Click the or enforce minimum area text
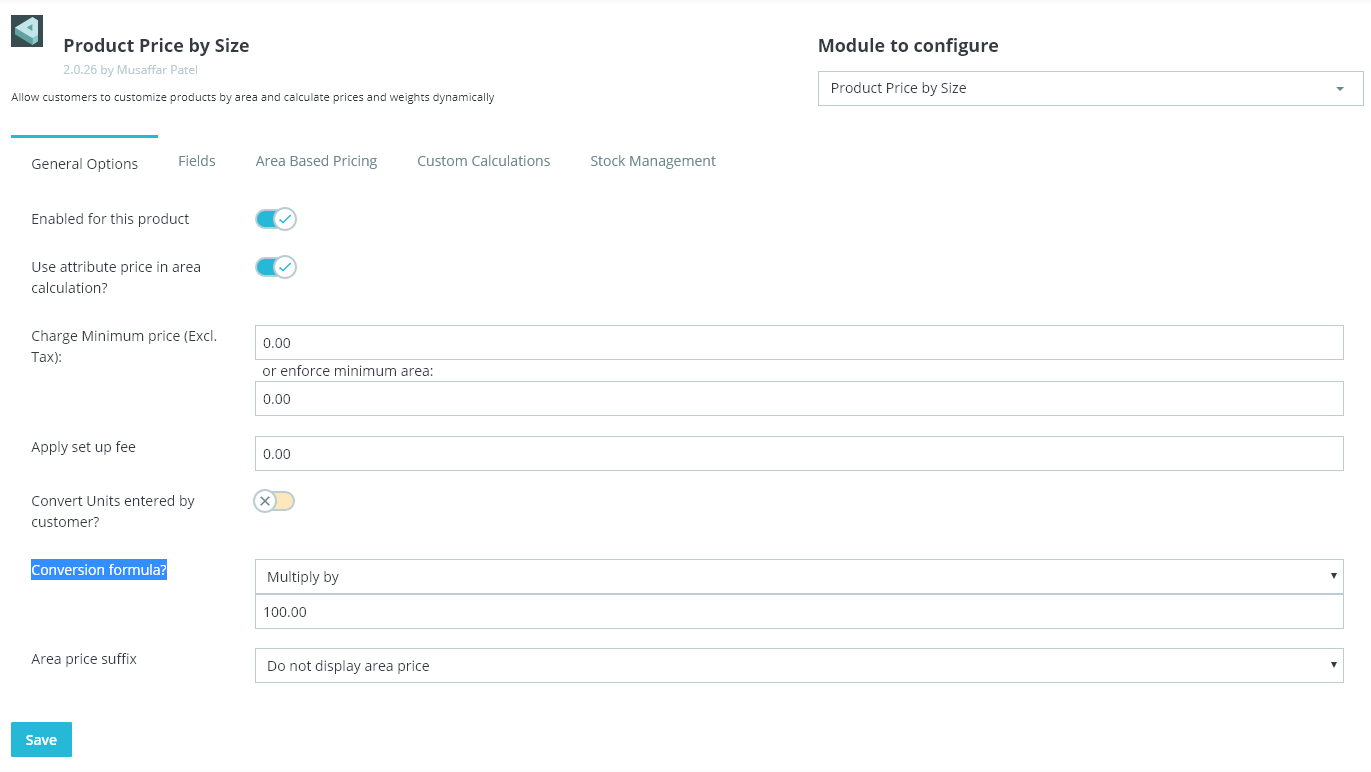 348,371
